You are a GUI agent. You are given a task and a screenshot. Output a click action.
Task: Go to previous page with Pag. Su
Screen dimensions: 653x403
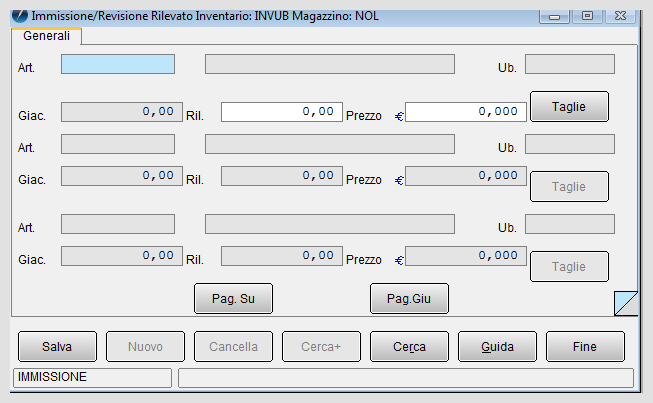point(234,299)
